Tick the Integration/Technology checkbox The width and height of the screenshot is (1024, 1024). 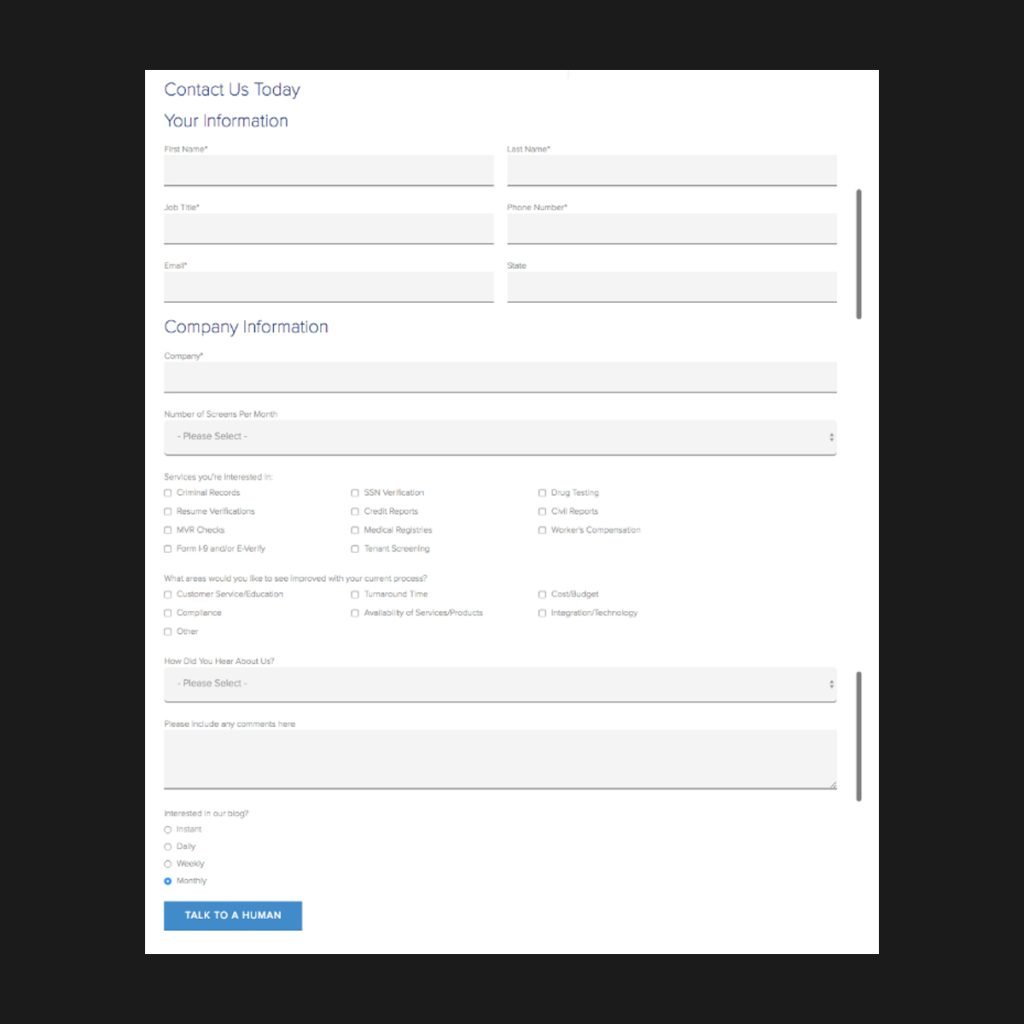[x=542, y=613]
